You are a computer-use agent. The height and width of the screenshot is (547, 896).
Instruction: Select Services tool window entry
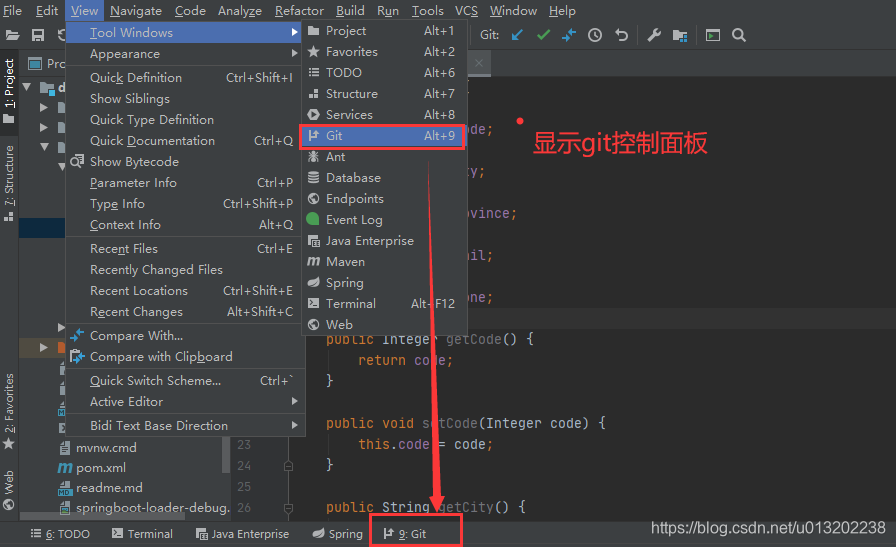point(383,115)
